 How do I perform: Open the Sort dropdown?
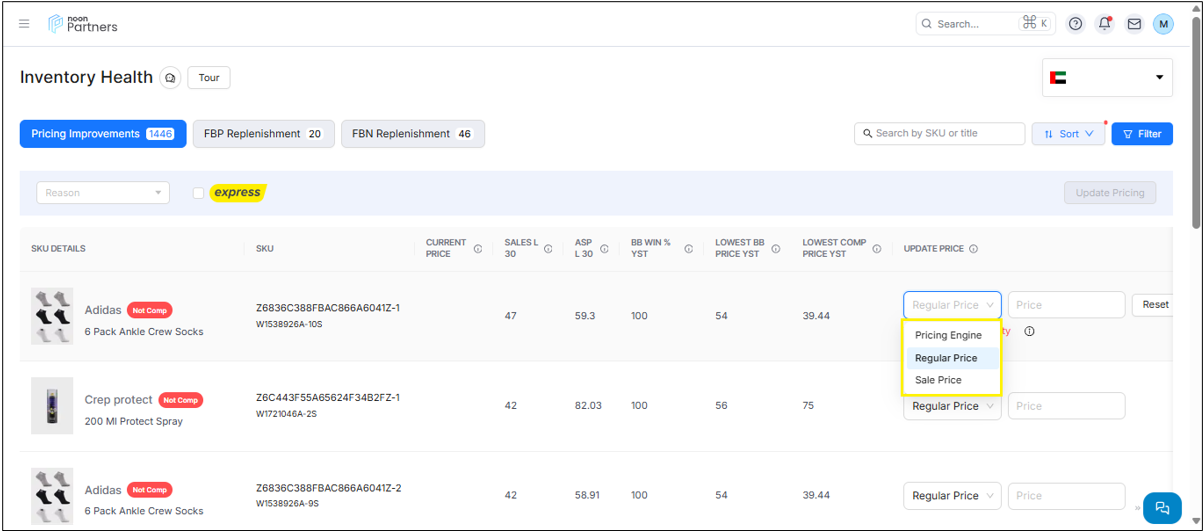point(1068,134)
